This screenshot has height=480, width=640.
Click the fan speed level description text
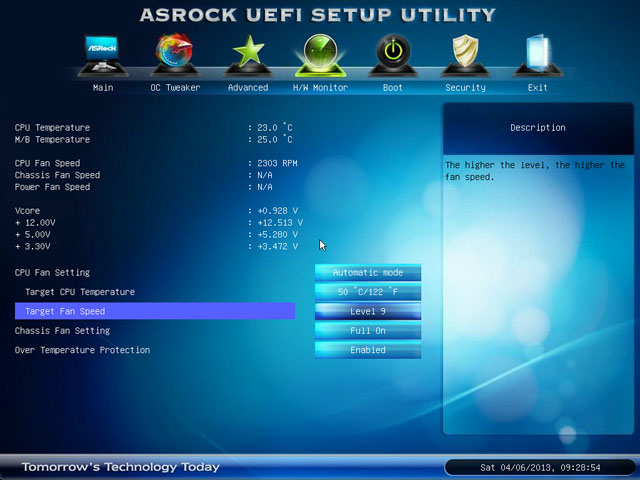click(x=535, y=171)
